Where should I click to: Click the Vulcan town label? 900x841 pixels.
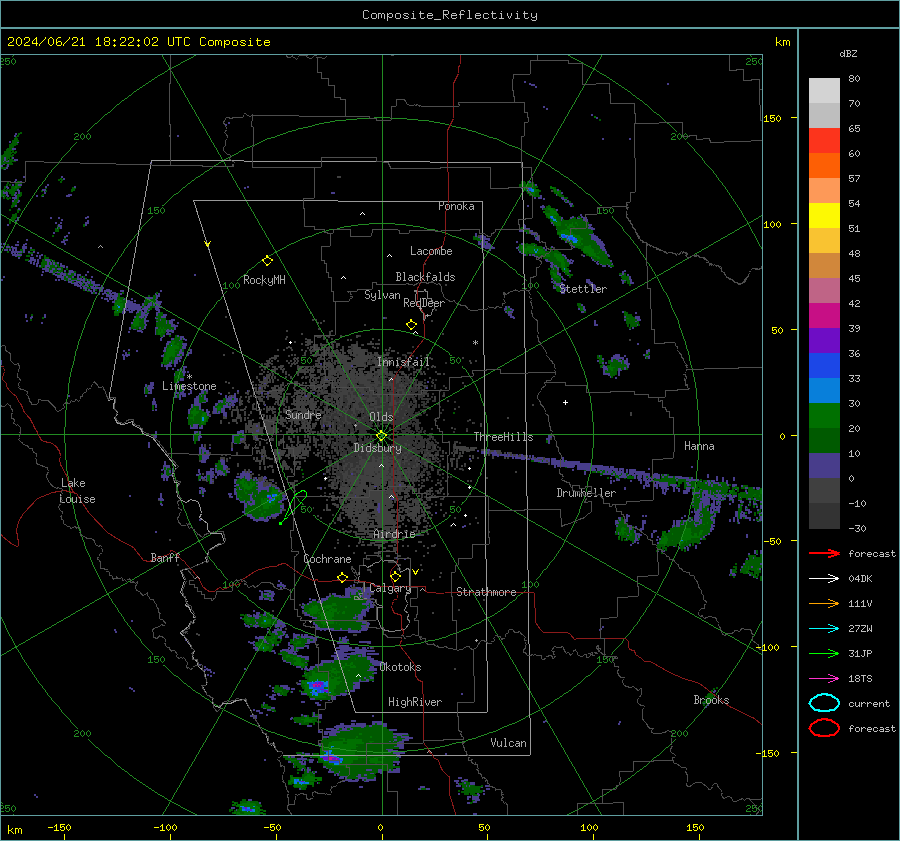pyautogui.click(x=509, y=743)
